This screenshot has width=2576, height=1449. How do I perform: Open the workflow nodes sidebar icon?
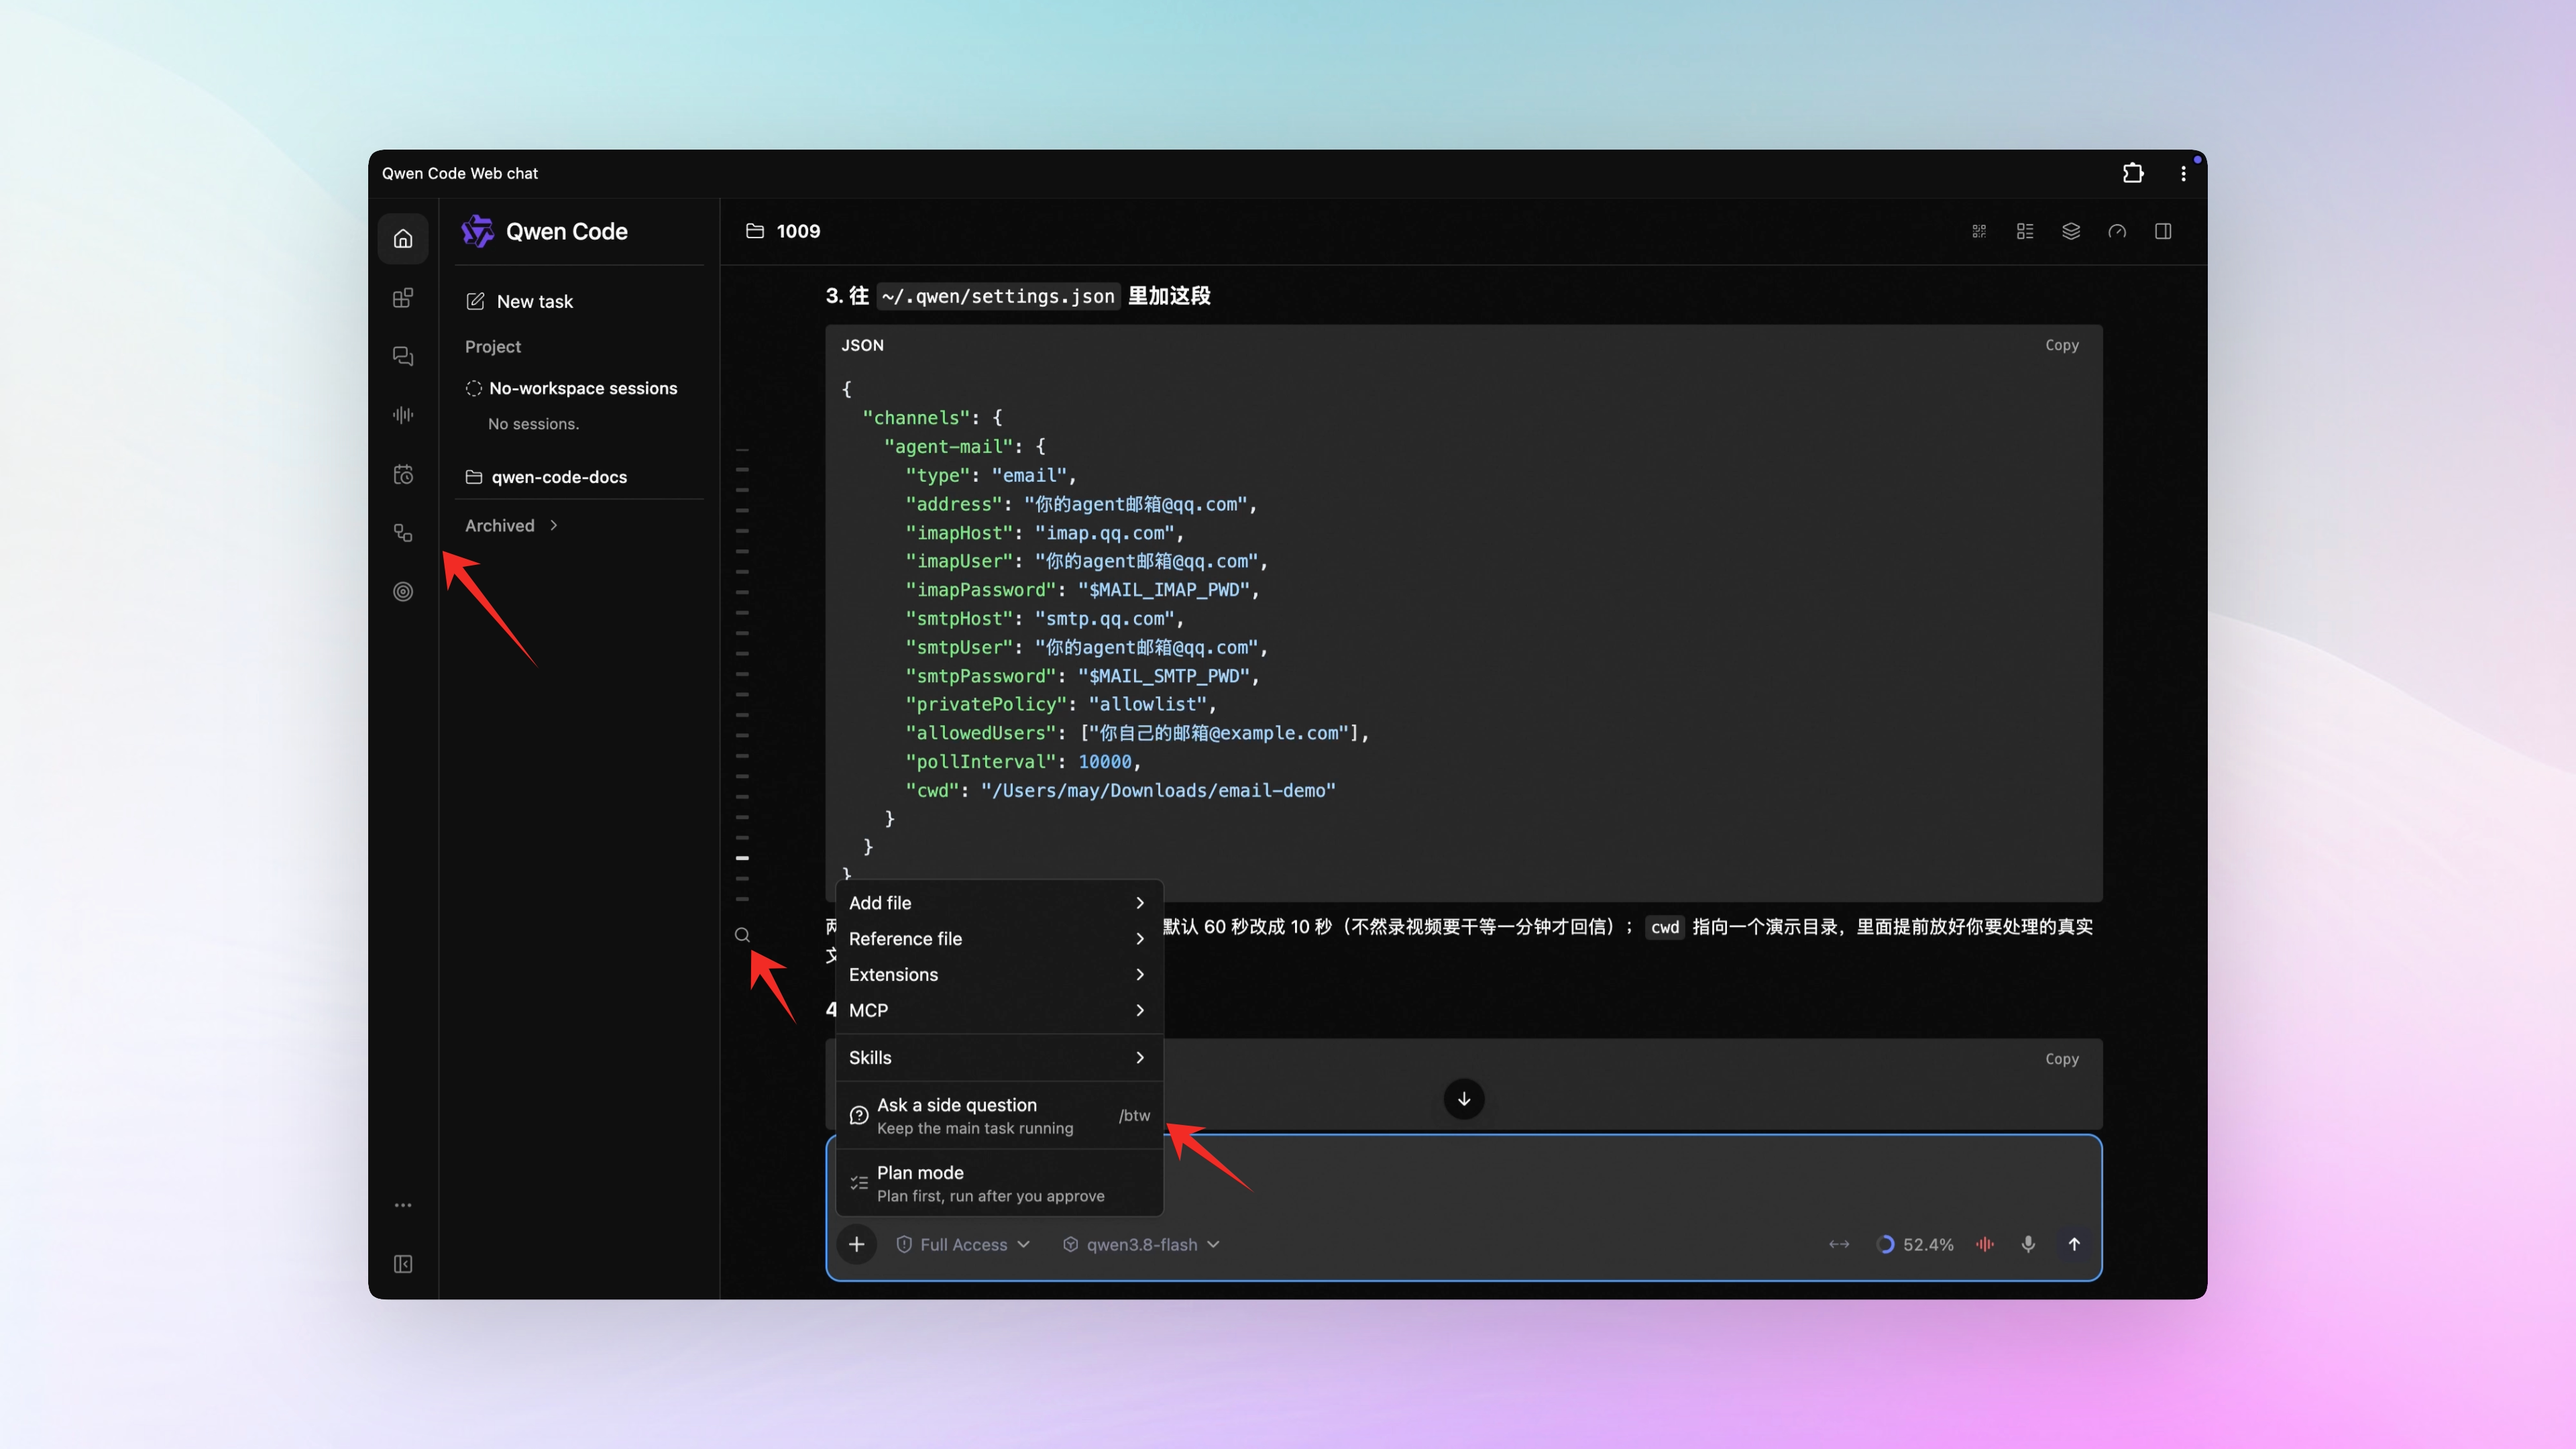coord(403,533)
